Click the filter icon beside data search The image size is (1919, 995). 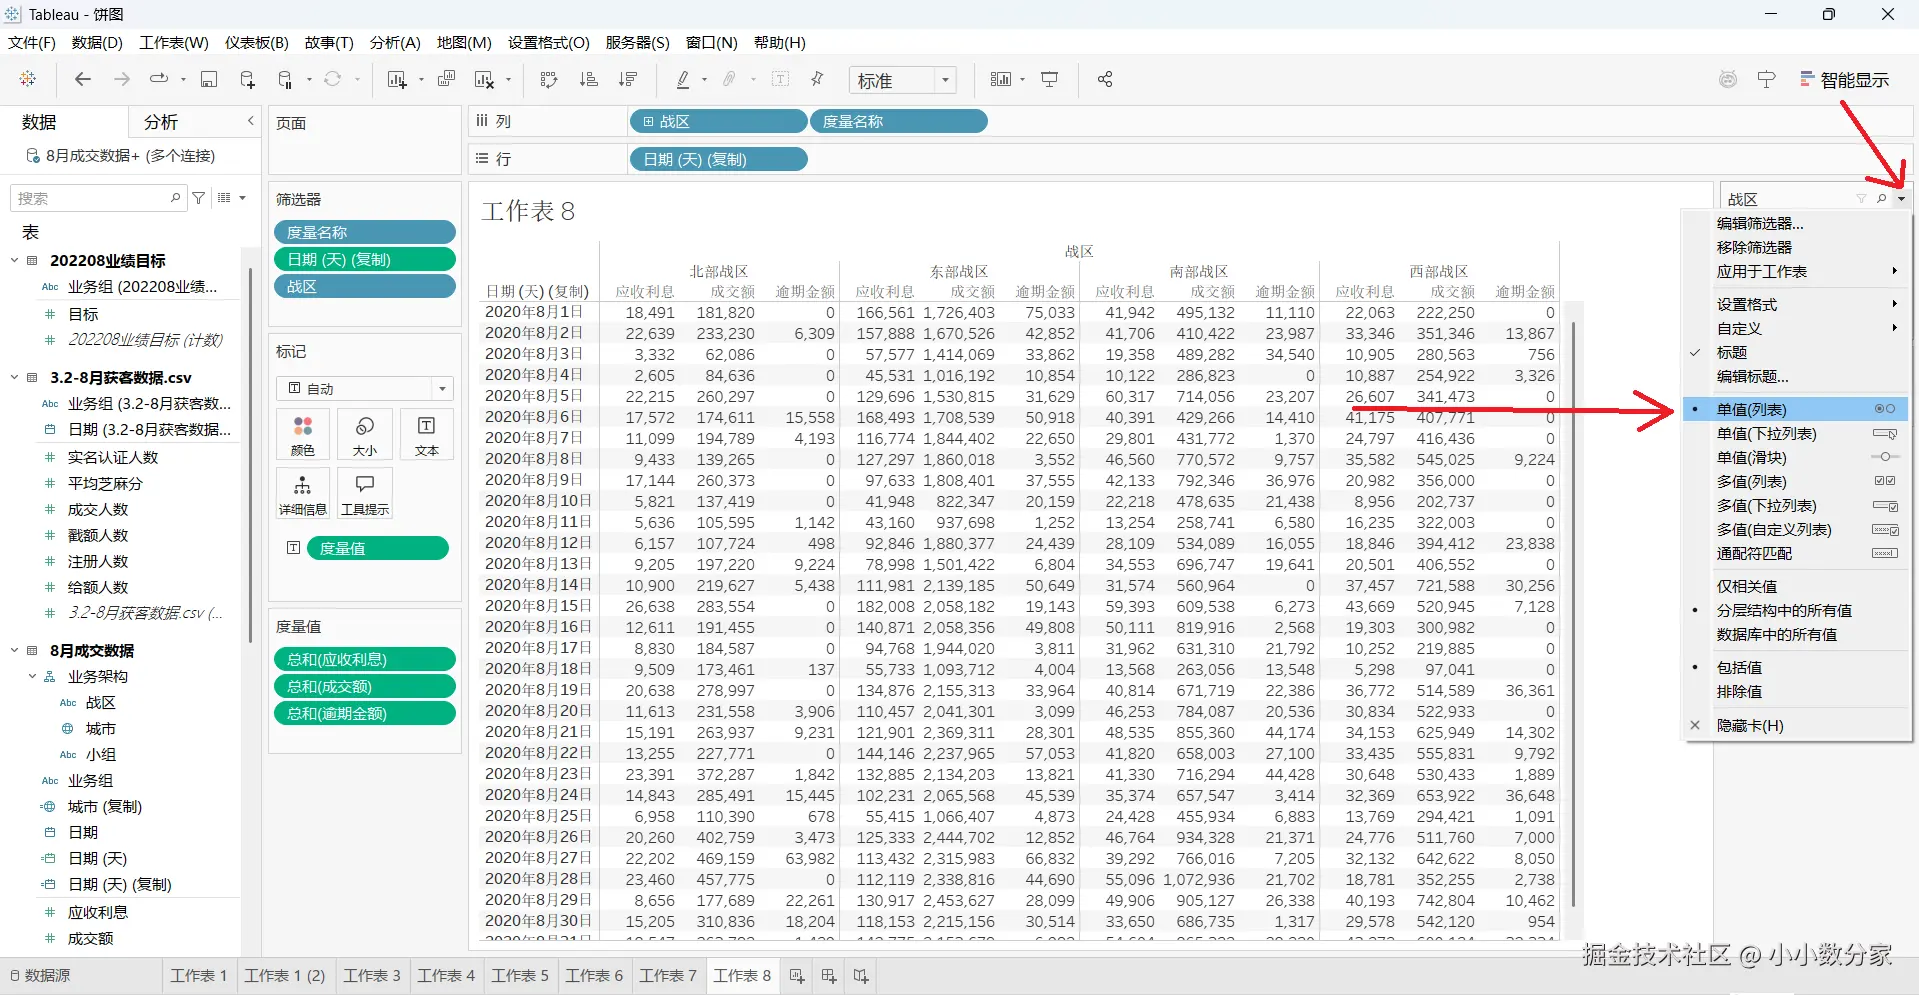[199, 198]
